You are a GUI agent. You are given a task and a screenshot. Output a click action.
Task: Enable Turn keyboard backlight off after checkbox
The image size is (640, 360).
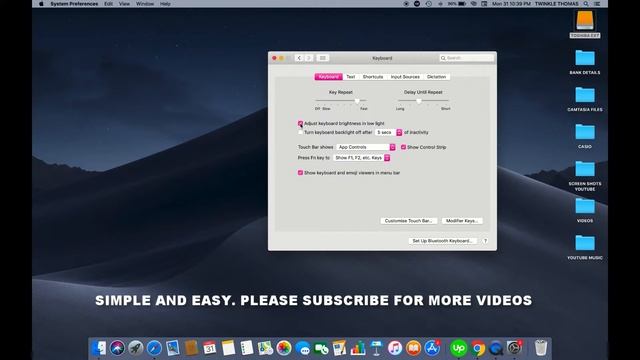point(300,132)
